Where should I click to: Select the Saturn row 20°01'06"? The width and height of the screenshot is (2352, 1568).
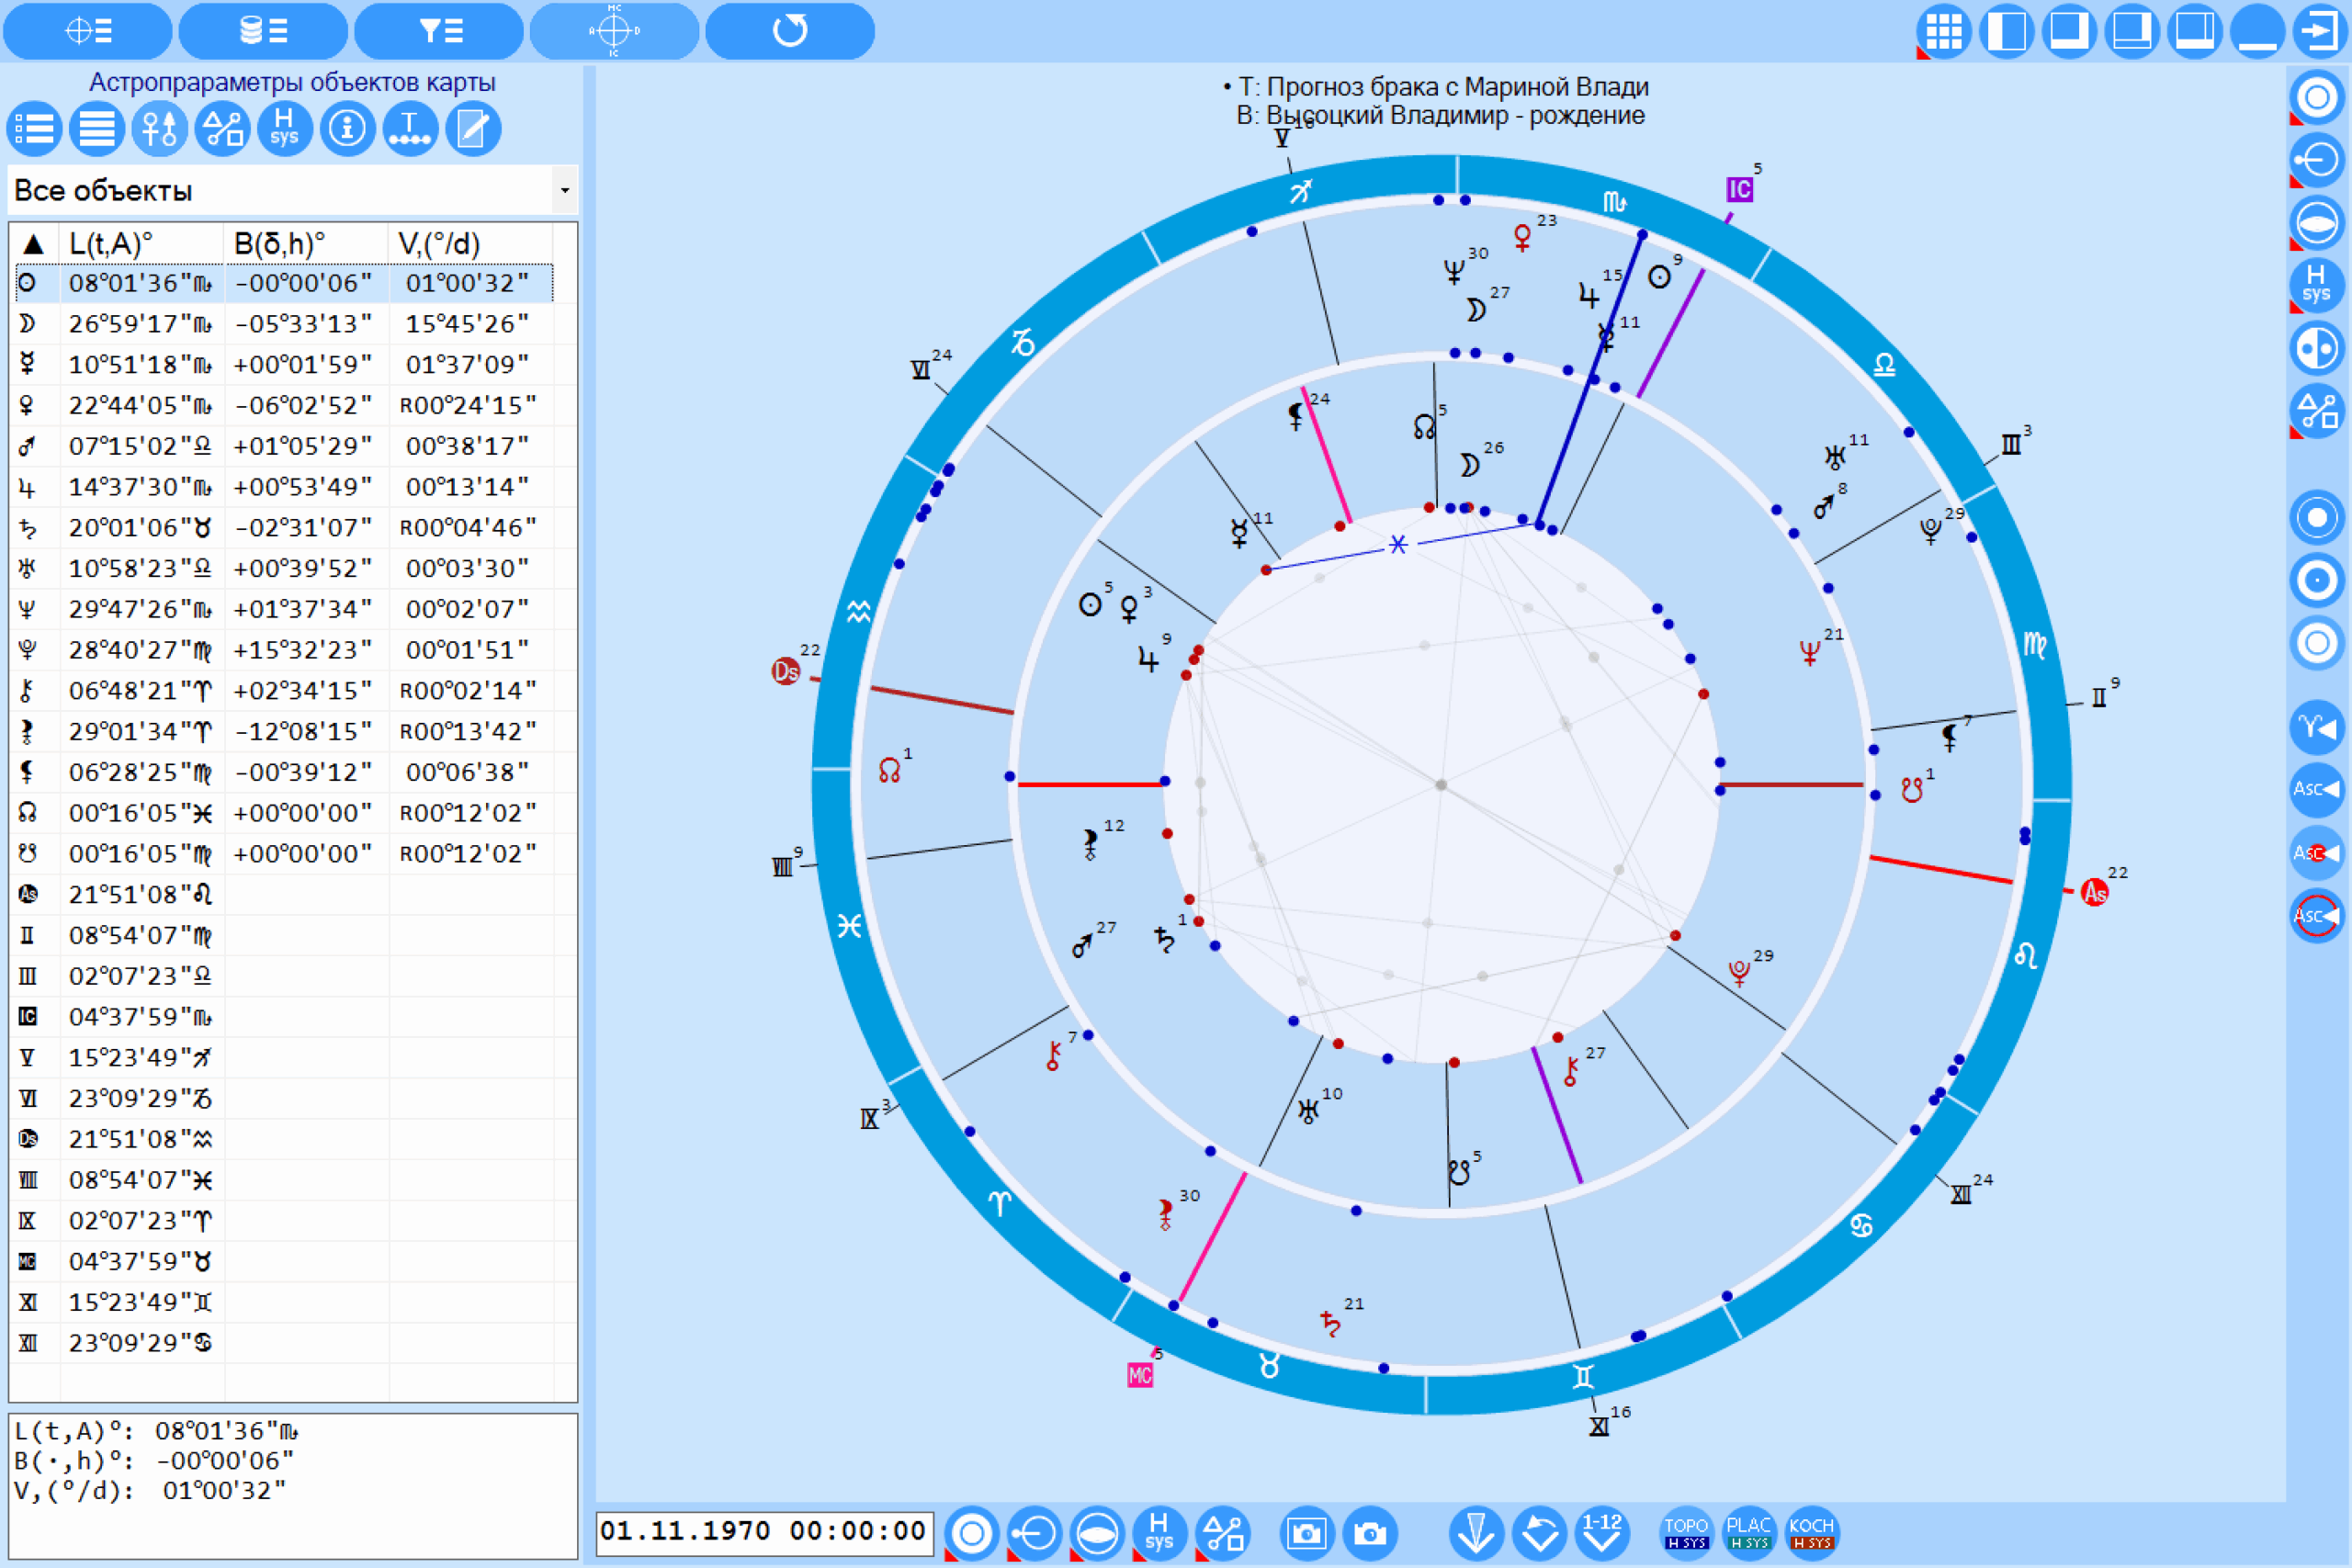(284, 528)
